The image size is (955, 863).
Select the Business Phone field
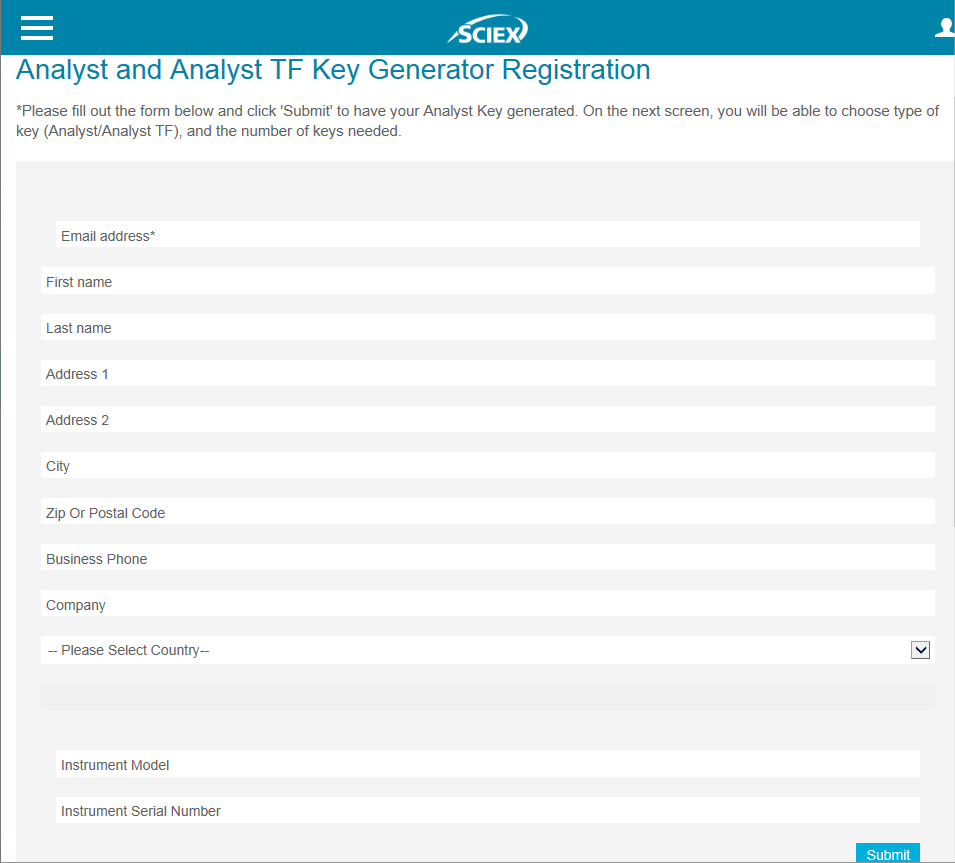pos(487,557)
